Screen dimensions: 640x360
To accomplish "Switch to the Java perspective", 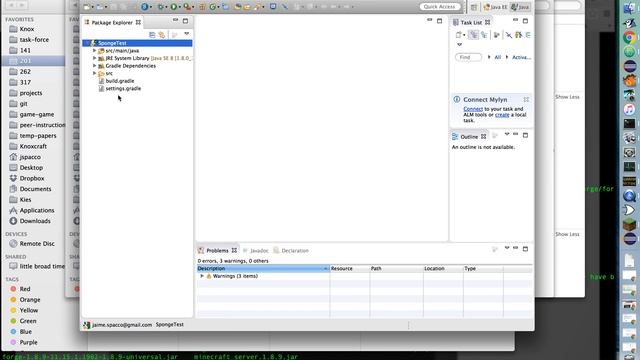I will pos(520,7).
